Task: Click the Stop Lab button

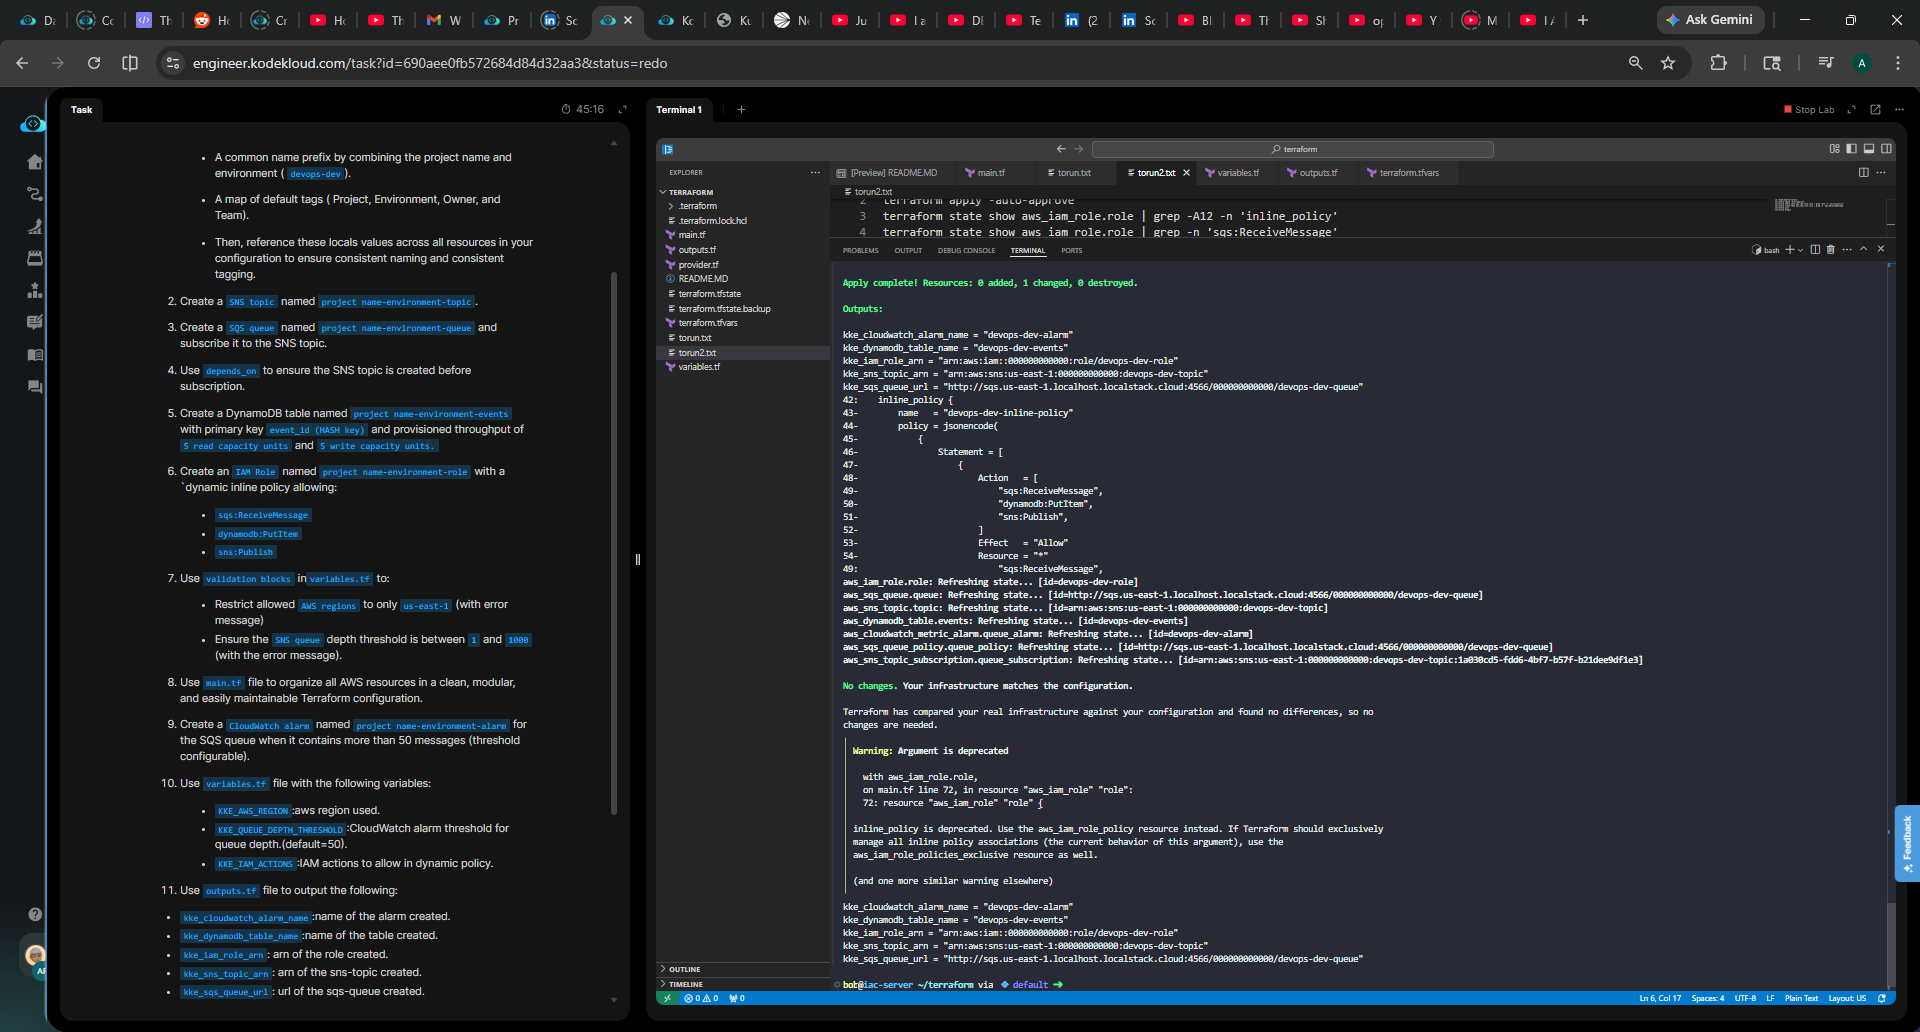Action: click(x=1809, y=110)
